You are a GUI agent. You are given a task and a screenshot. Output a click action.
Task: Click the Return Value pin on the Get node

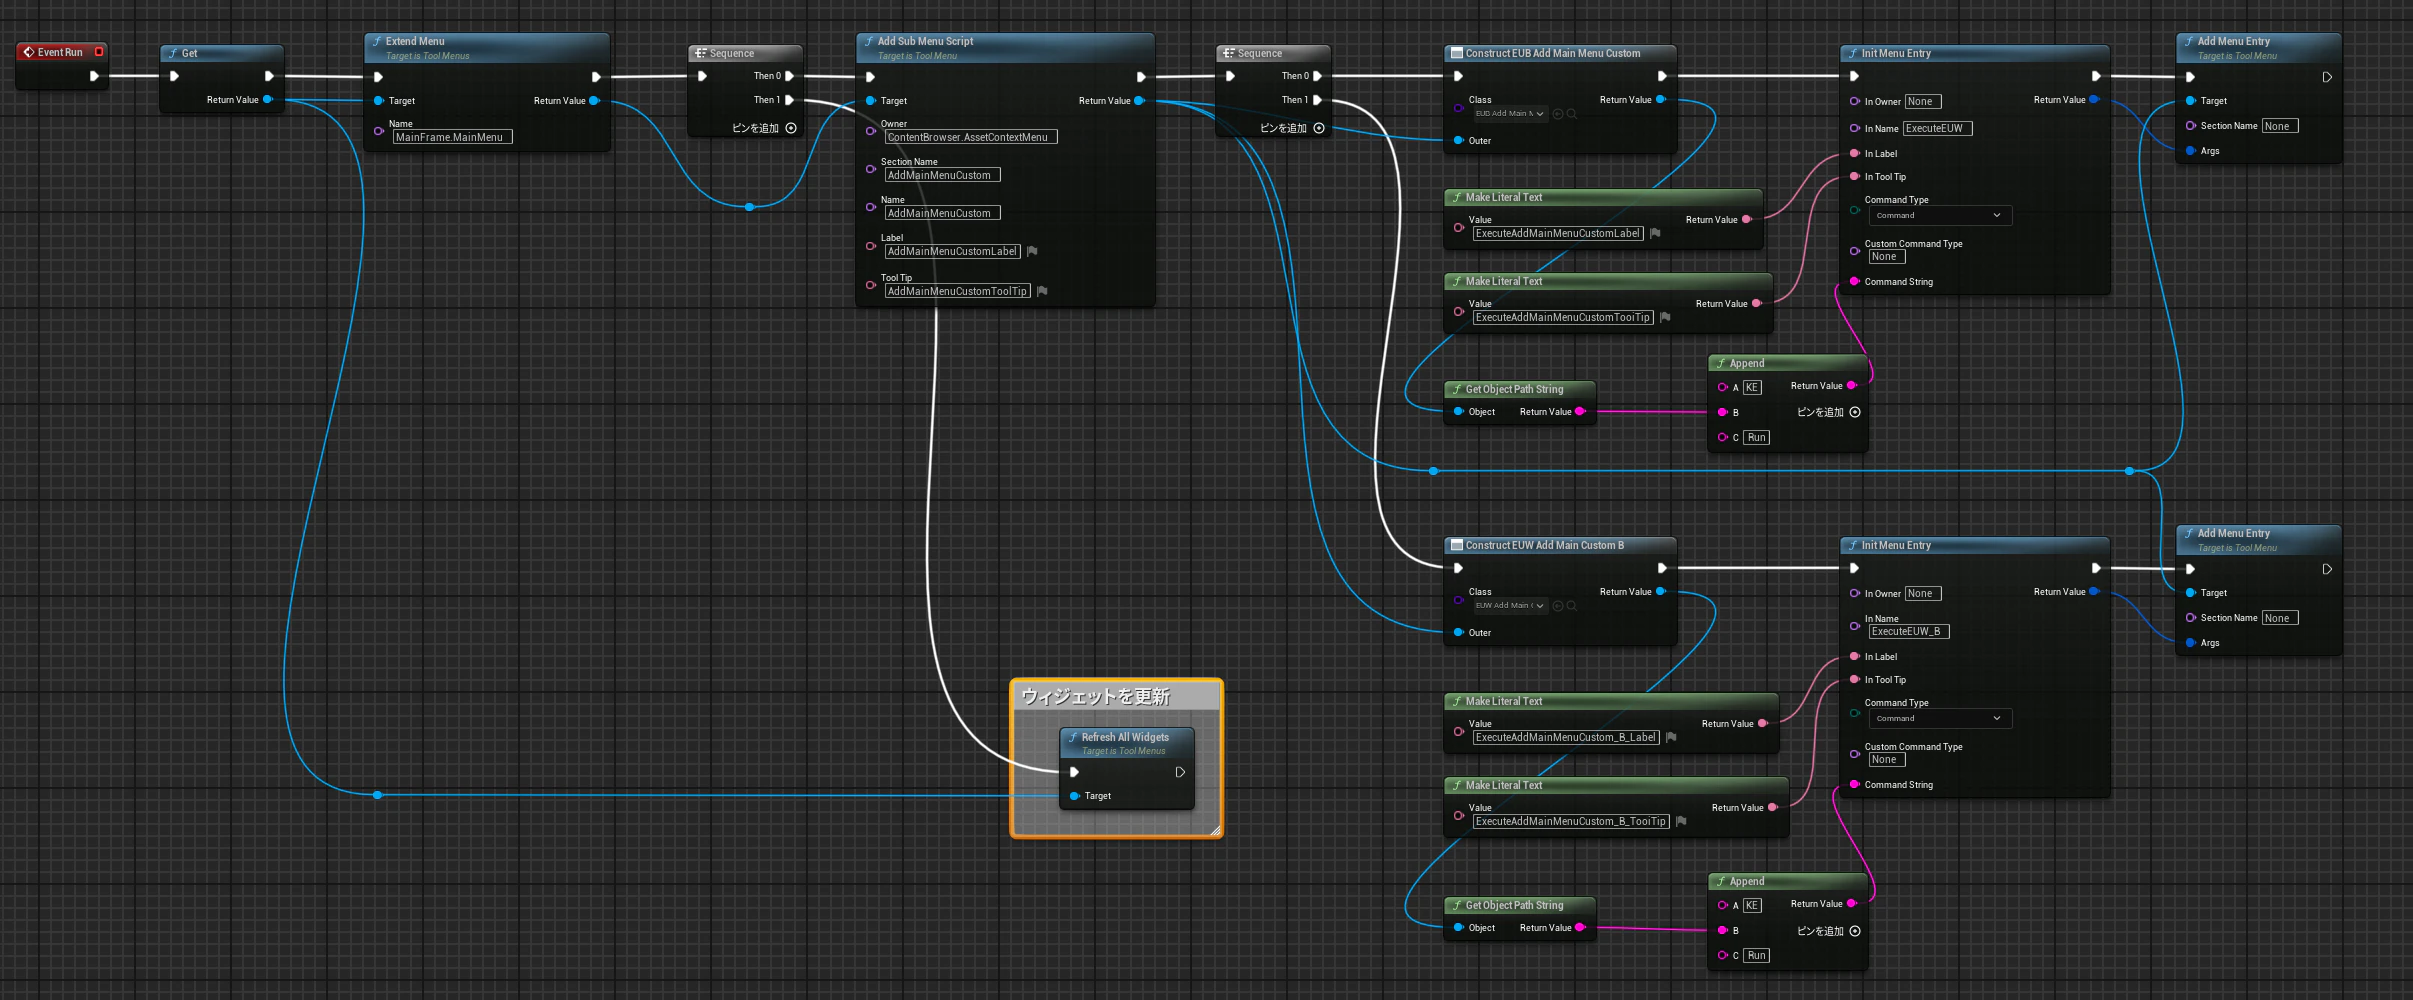267,100
